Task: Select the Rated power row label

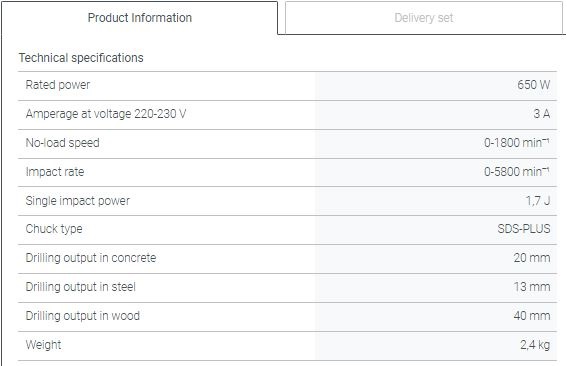Action: (58, 85)
